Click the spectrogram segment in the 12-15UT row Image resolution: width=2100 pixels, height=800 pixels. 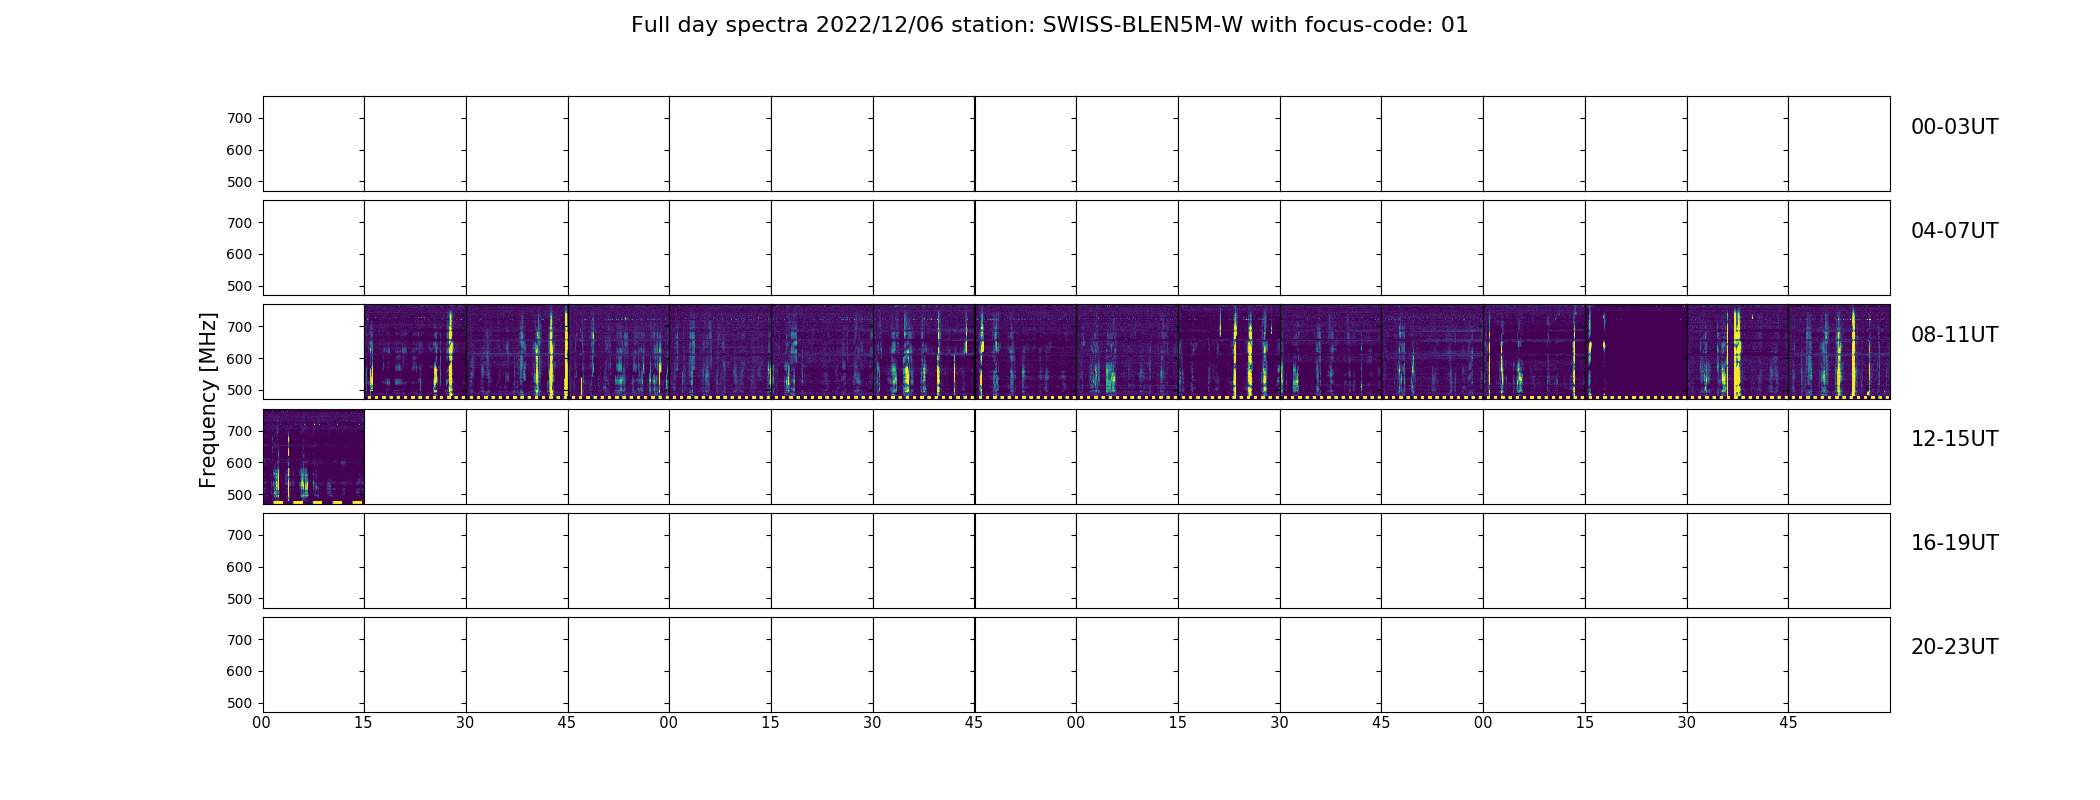(314, 456)
